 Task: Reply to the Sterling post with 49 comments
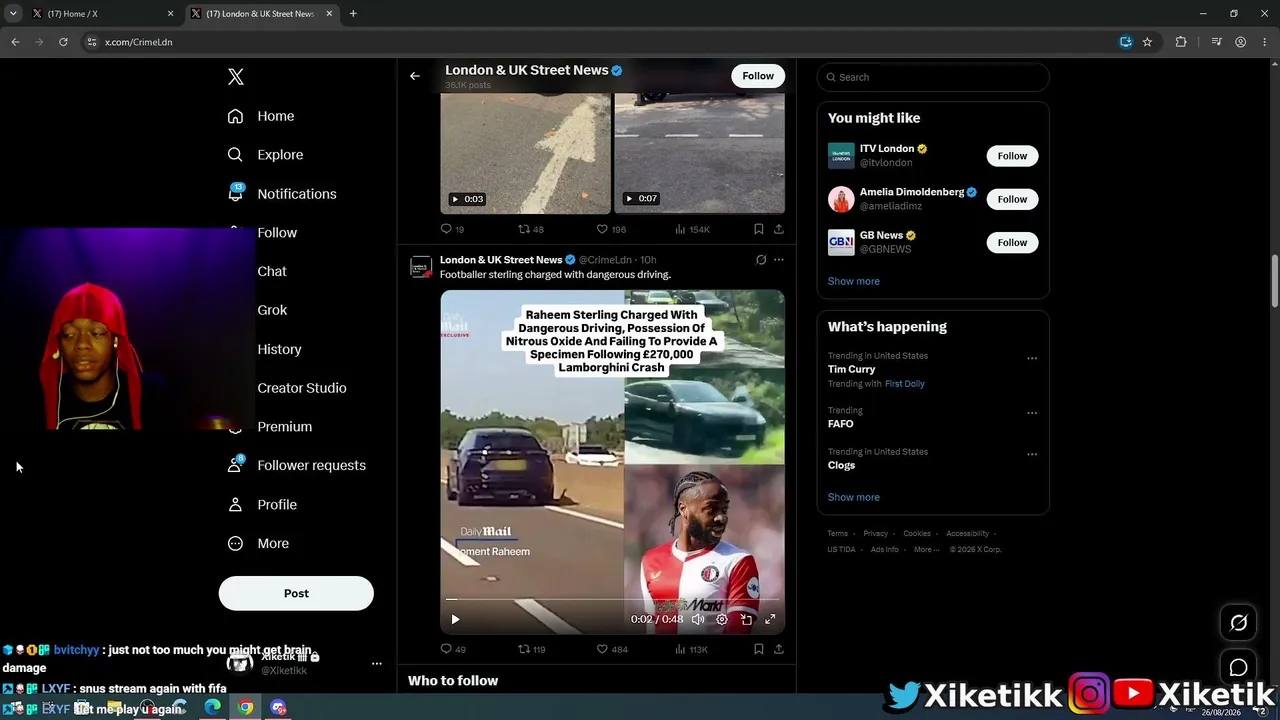(x=453, y=649)
